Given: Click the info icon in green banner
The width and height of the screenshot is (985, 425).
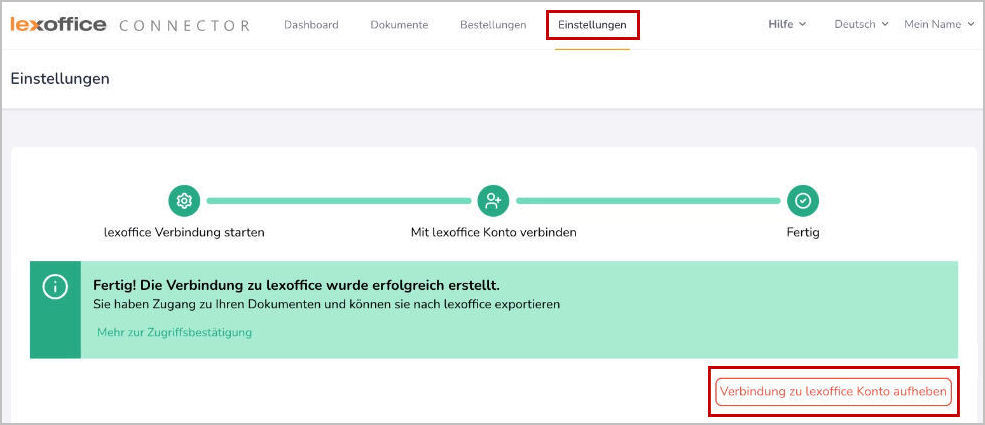Looking at the screenshot, I should point(55,287).
